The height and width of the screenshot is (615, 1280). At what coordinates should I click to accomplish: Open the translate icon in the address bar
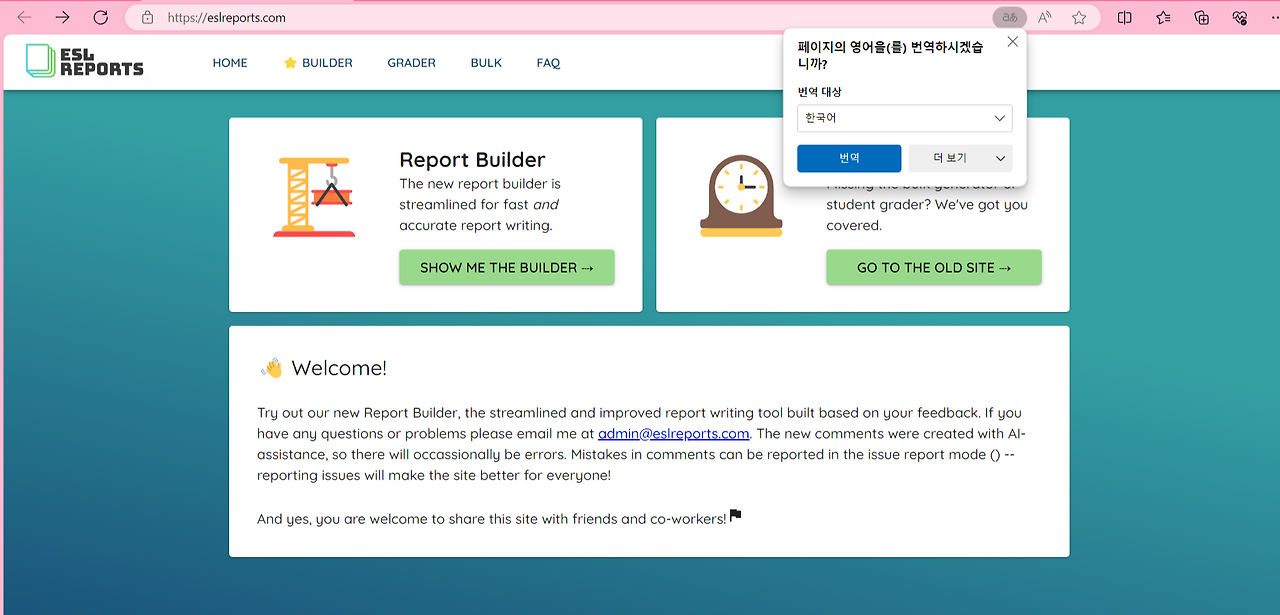[1009, 17]
